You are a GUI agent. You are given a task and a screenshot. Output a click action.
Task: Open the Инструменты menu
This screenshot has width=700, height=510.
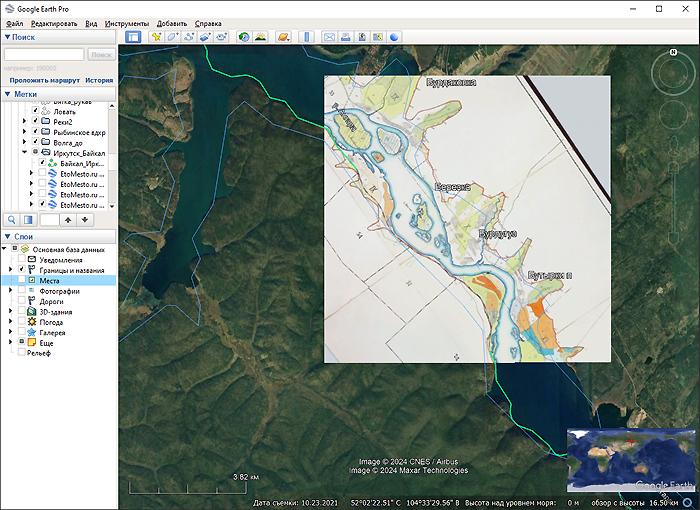[127, 24]
